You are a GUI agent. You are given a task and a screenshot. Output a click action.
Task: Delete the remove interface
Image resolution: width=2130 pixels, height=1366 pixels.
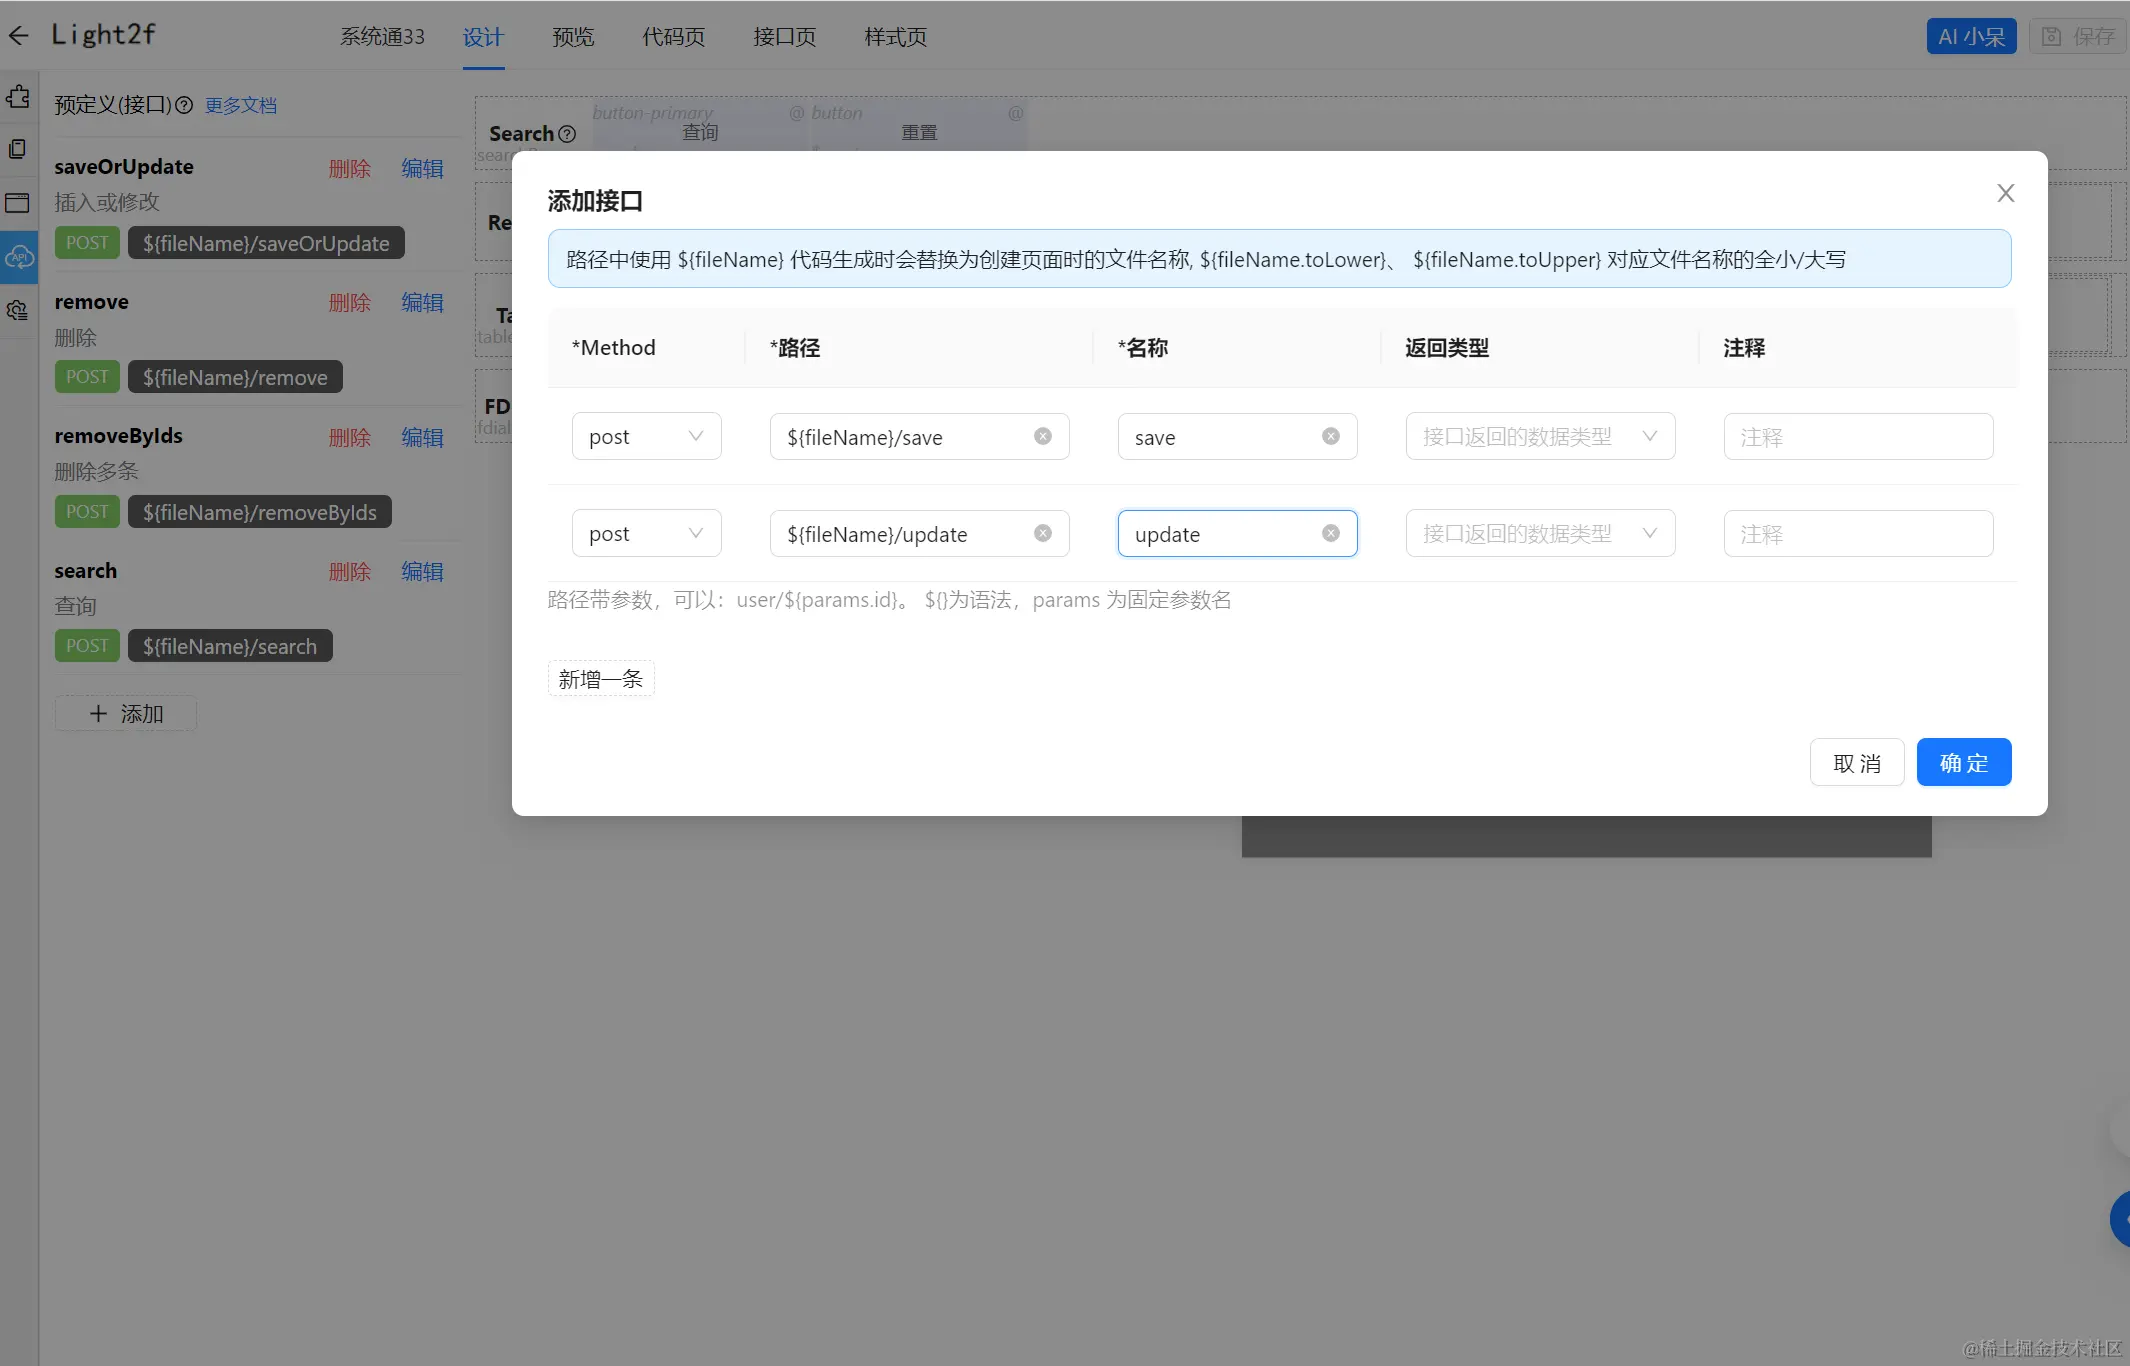[x=350, y=302]
